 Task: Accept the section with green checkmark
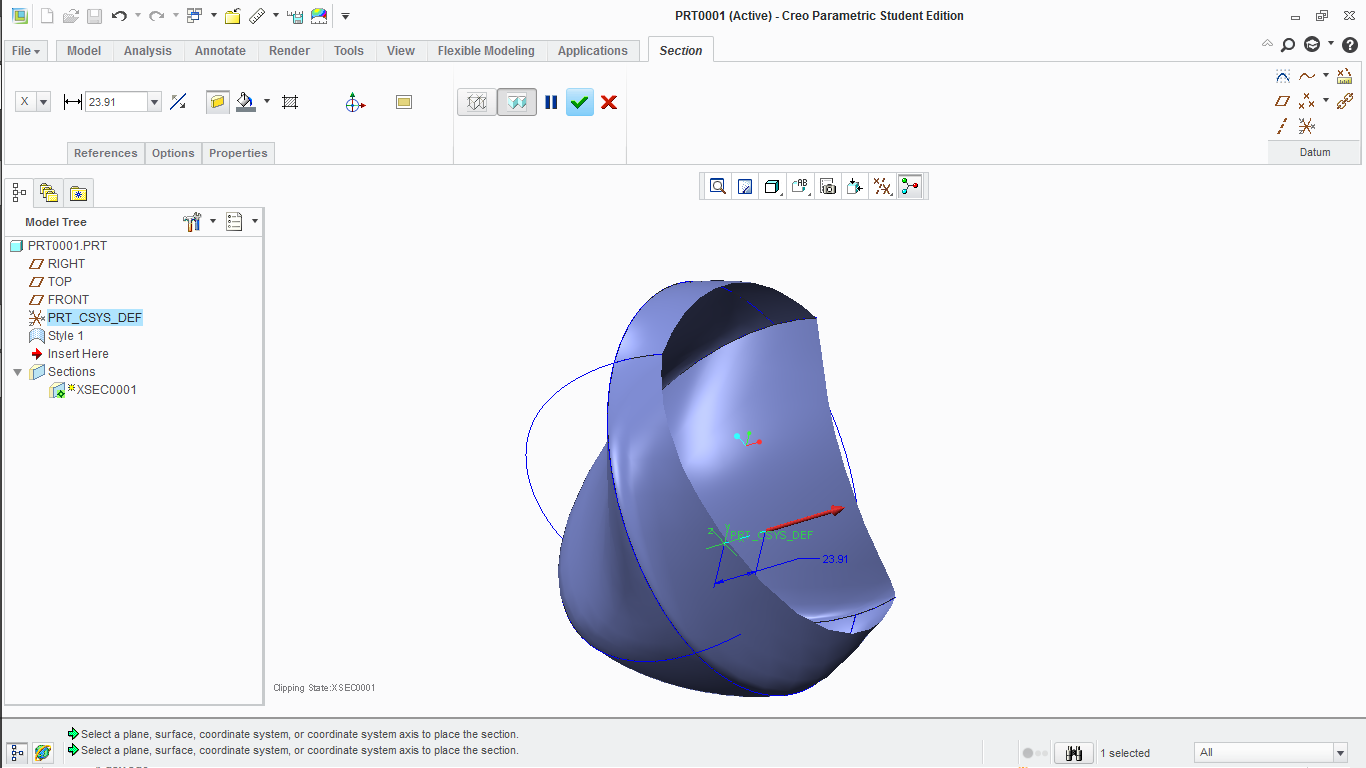(580, 102)
